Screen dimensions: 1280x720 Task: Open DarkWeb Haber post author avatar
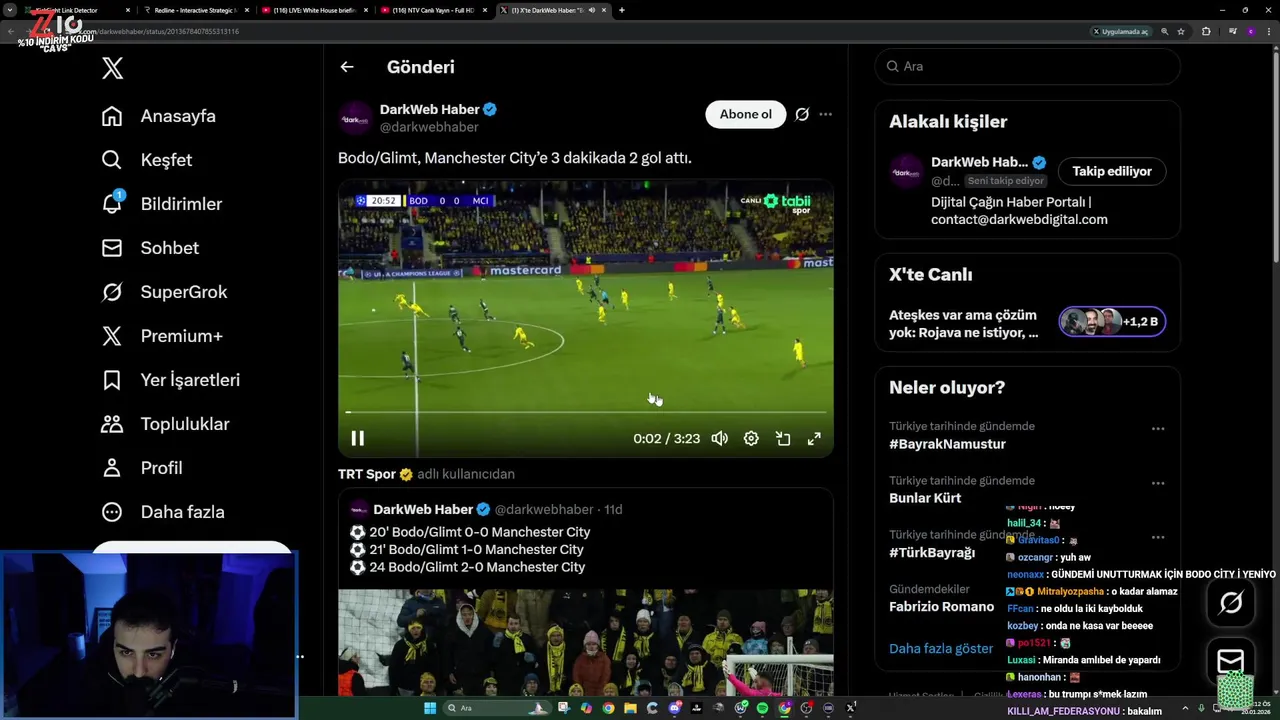(355, 118)
